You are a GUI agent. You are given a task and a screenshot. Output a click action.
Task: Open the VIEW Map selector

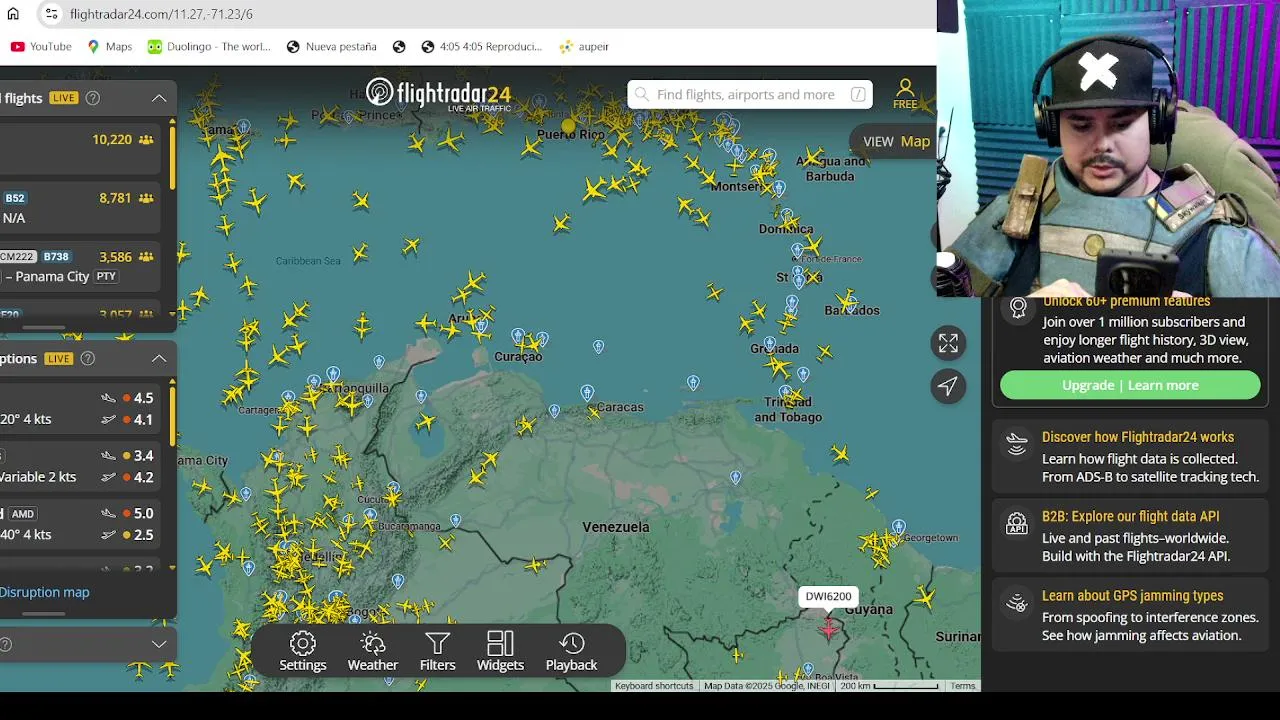[x=896, y=141]
